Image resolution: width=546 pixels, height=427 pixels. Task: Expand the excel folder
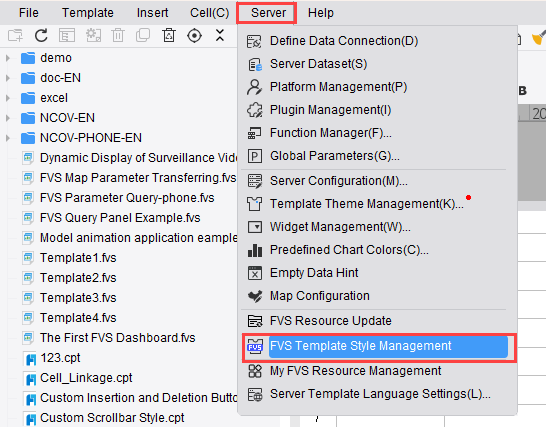[8, 98]
